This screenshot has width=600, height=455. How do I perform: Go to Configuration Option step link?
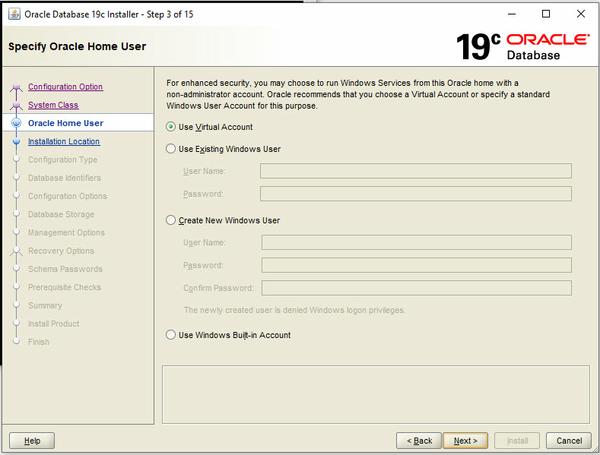click(x=65, y=87)
